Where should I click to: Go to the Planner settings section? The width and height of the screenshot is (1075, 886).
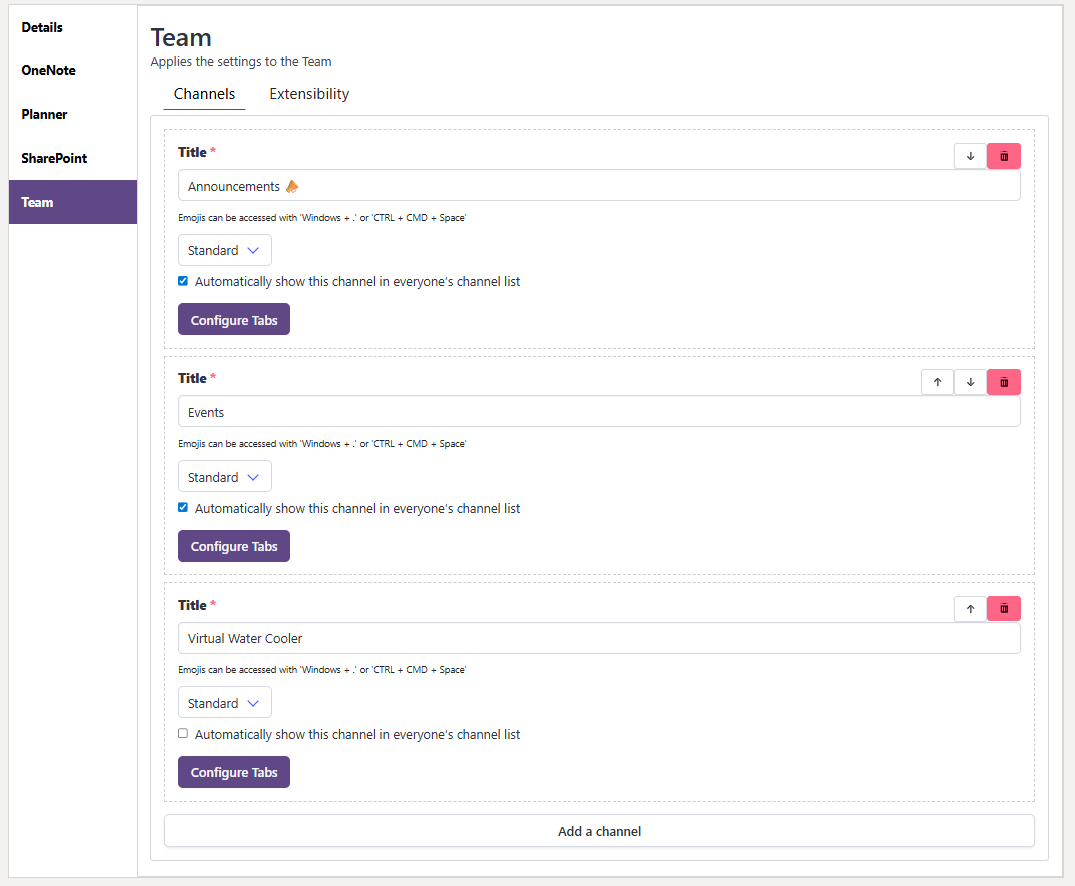coord(44,114)
